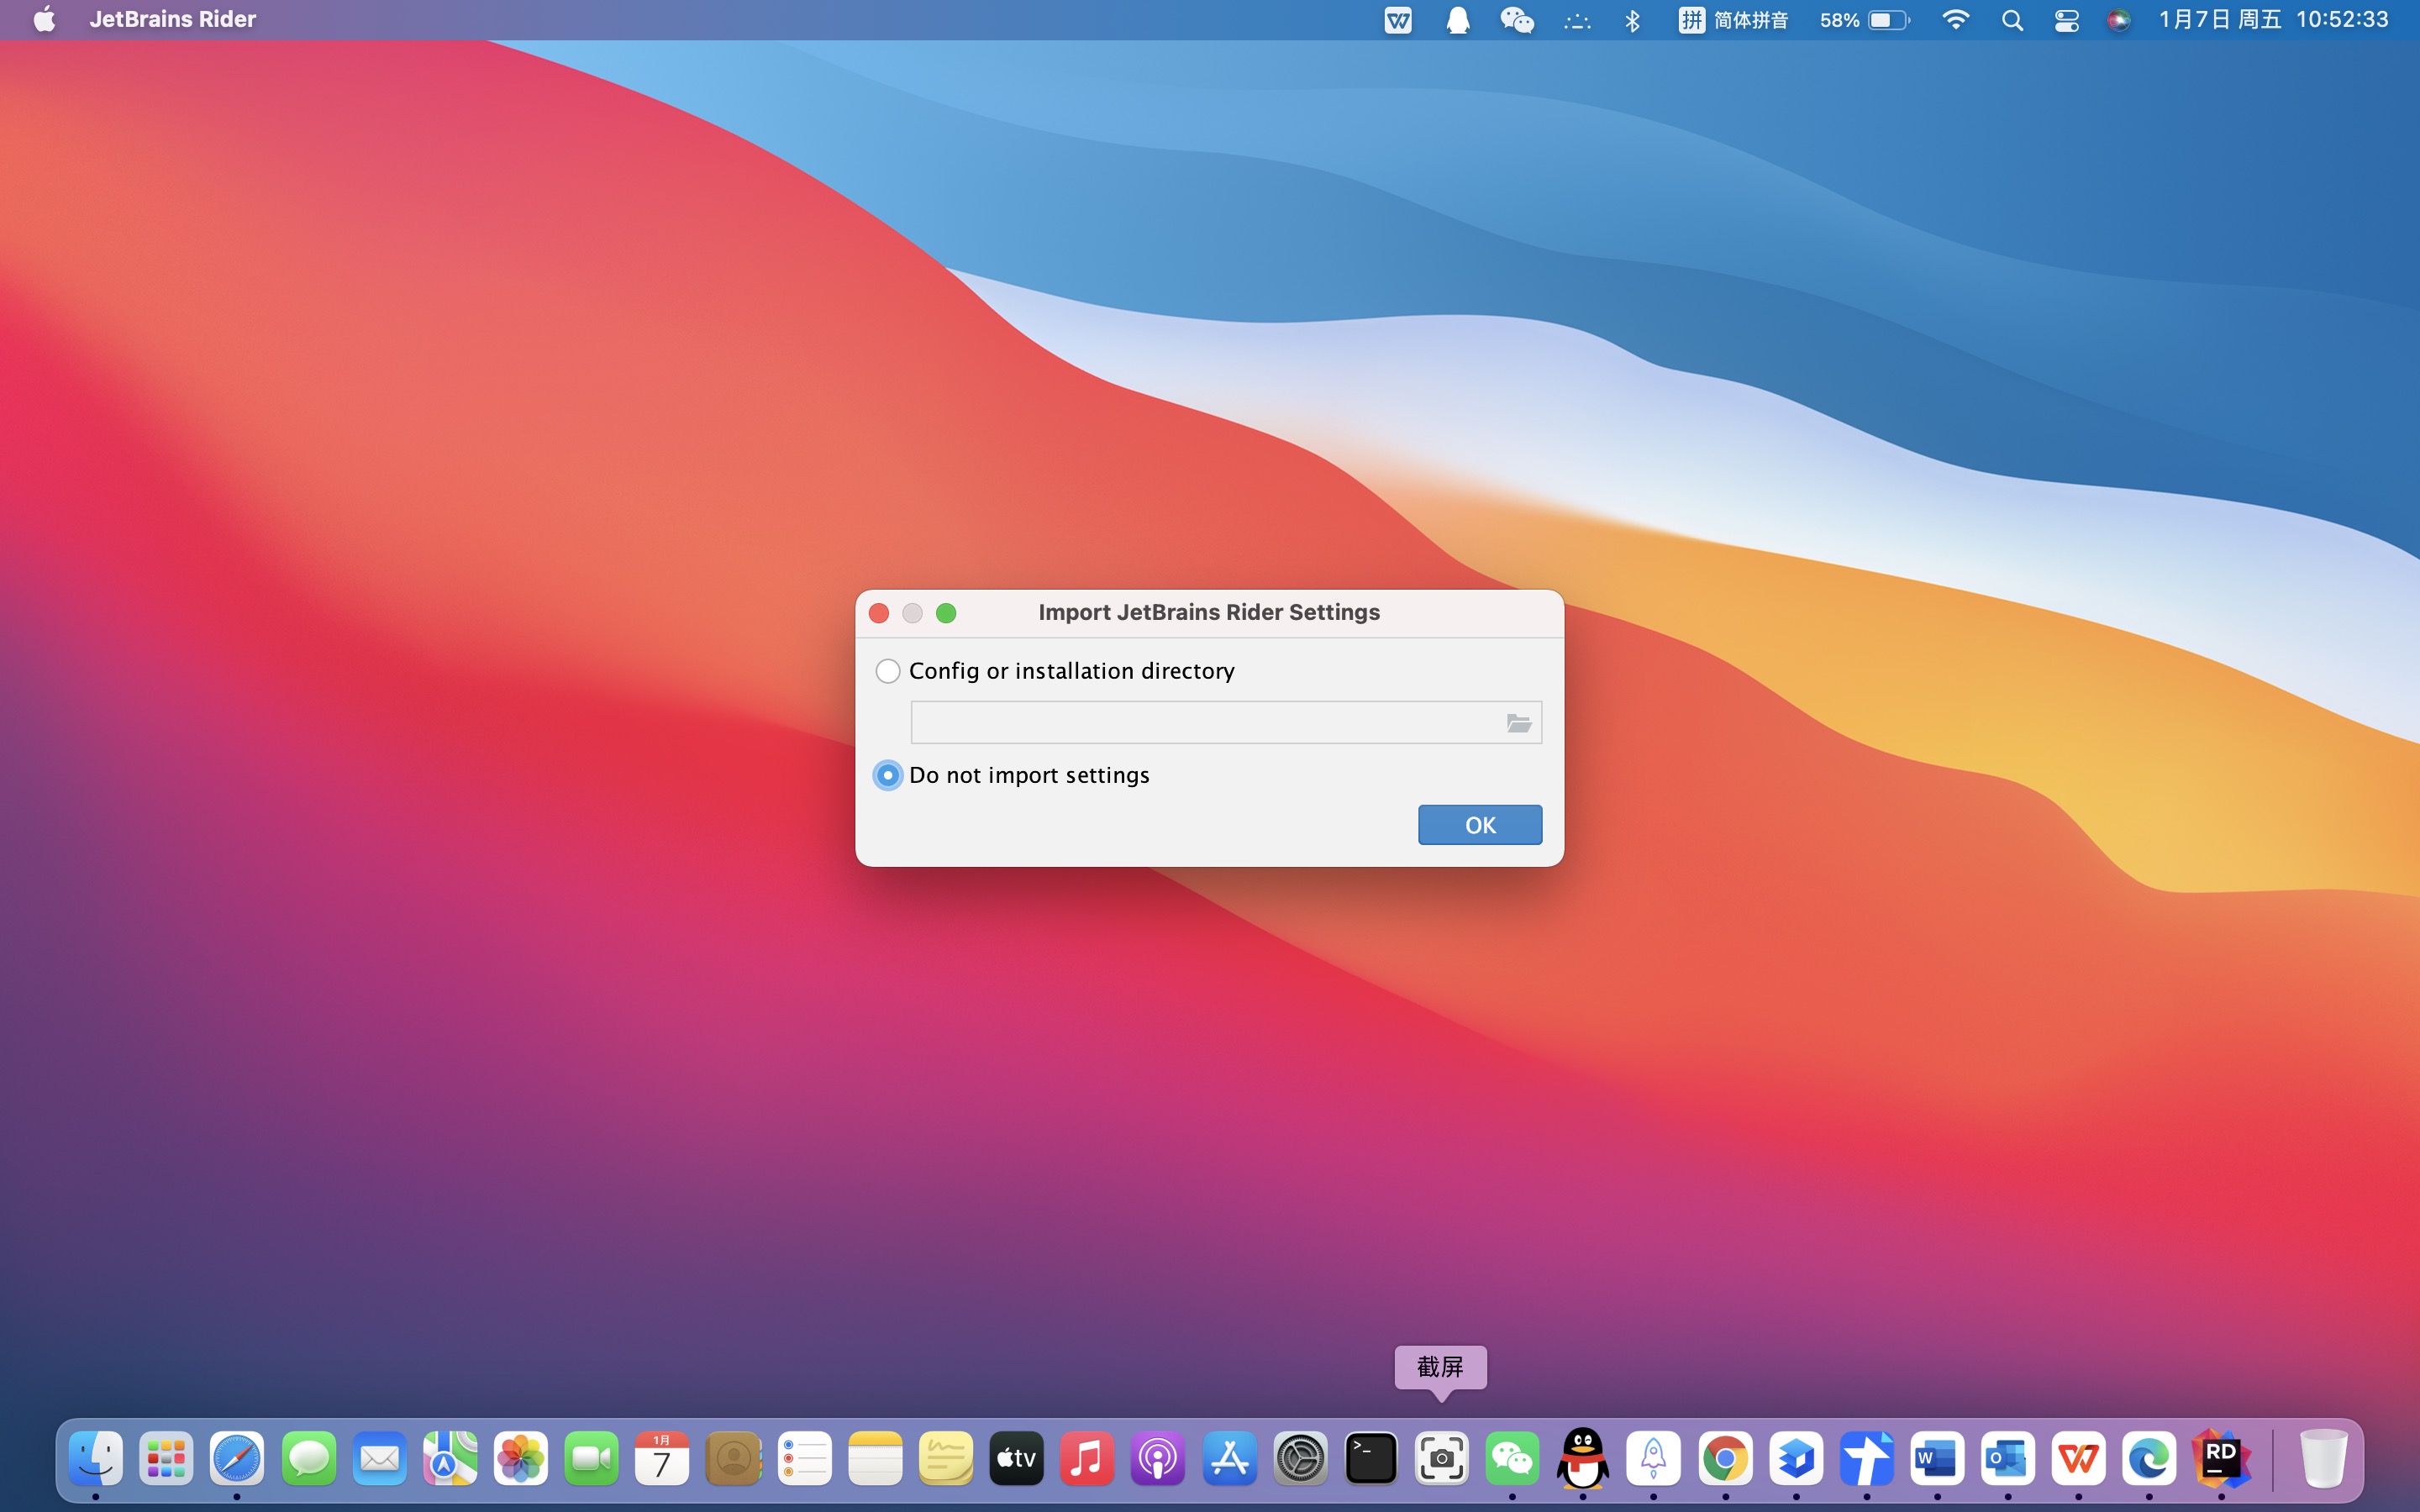Viewport: 2420px width, 1512px height.
Task: Click the directory path input field
Action: (1200, 723)
